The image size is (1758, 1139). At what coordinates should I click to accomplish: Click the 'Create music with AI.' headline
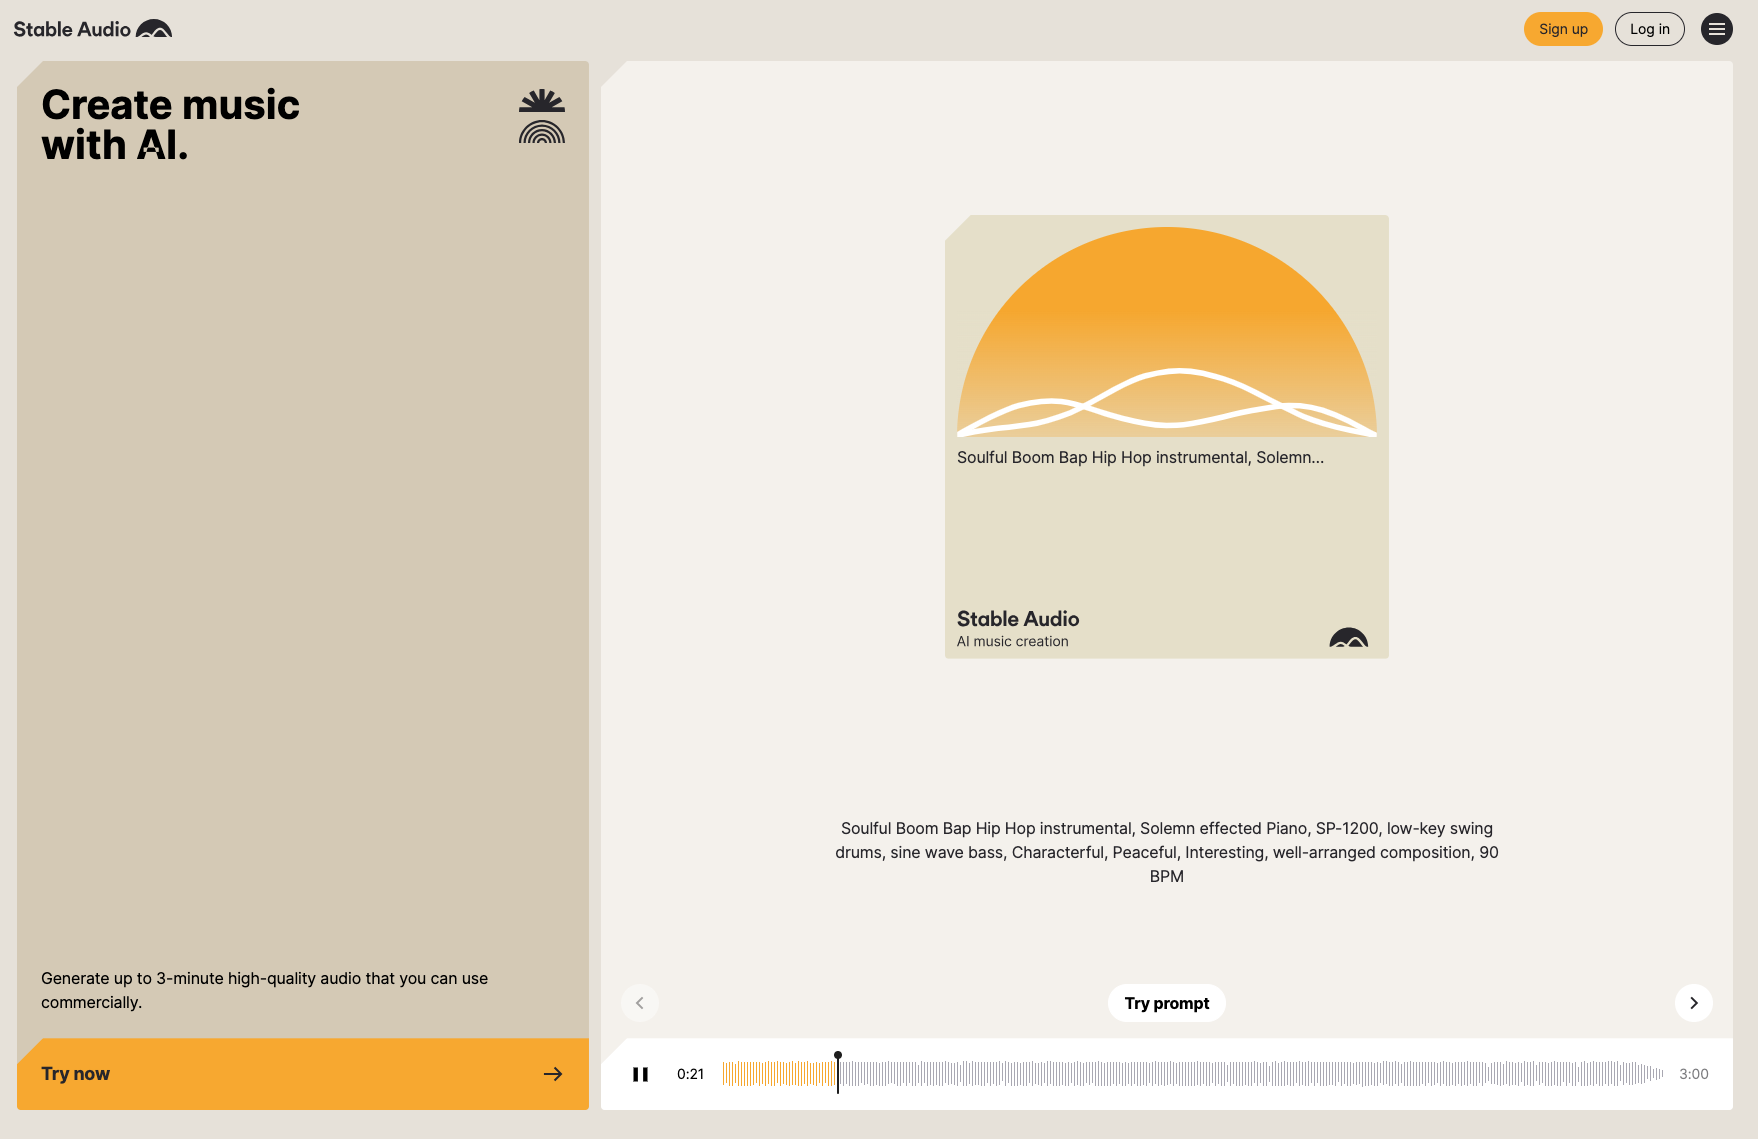(x=170, y=125)
